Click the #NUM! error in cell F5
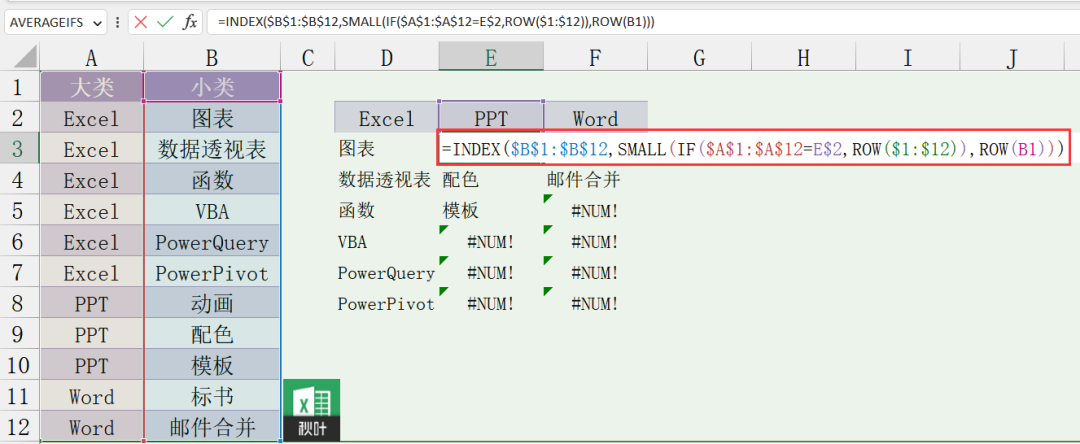1080x444 pixels. [596, 211]
